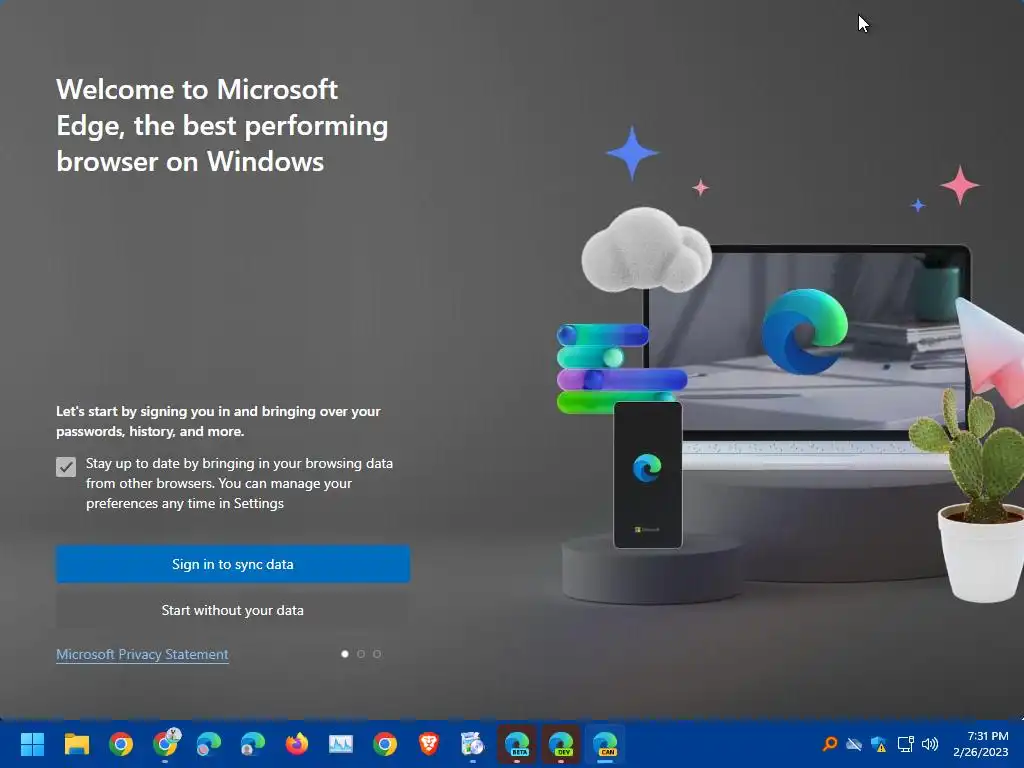Choose Start without your data

click(232, 610)
